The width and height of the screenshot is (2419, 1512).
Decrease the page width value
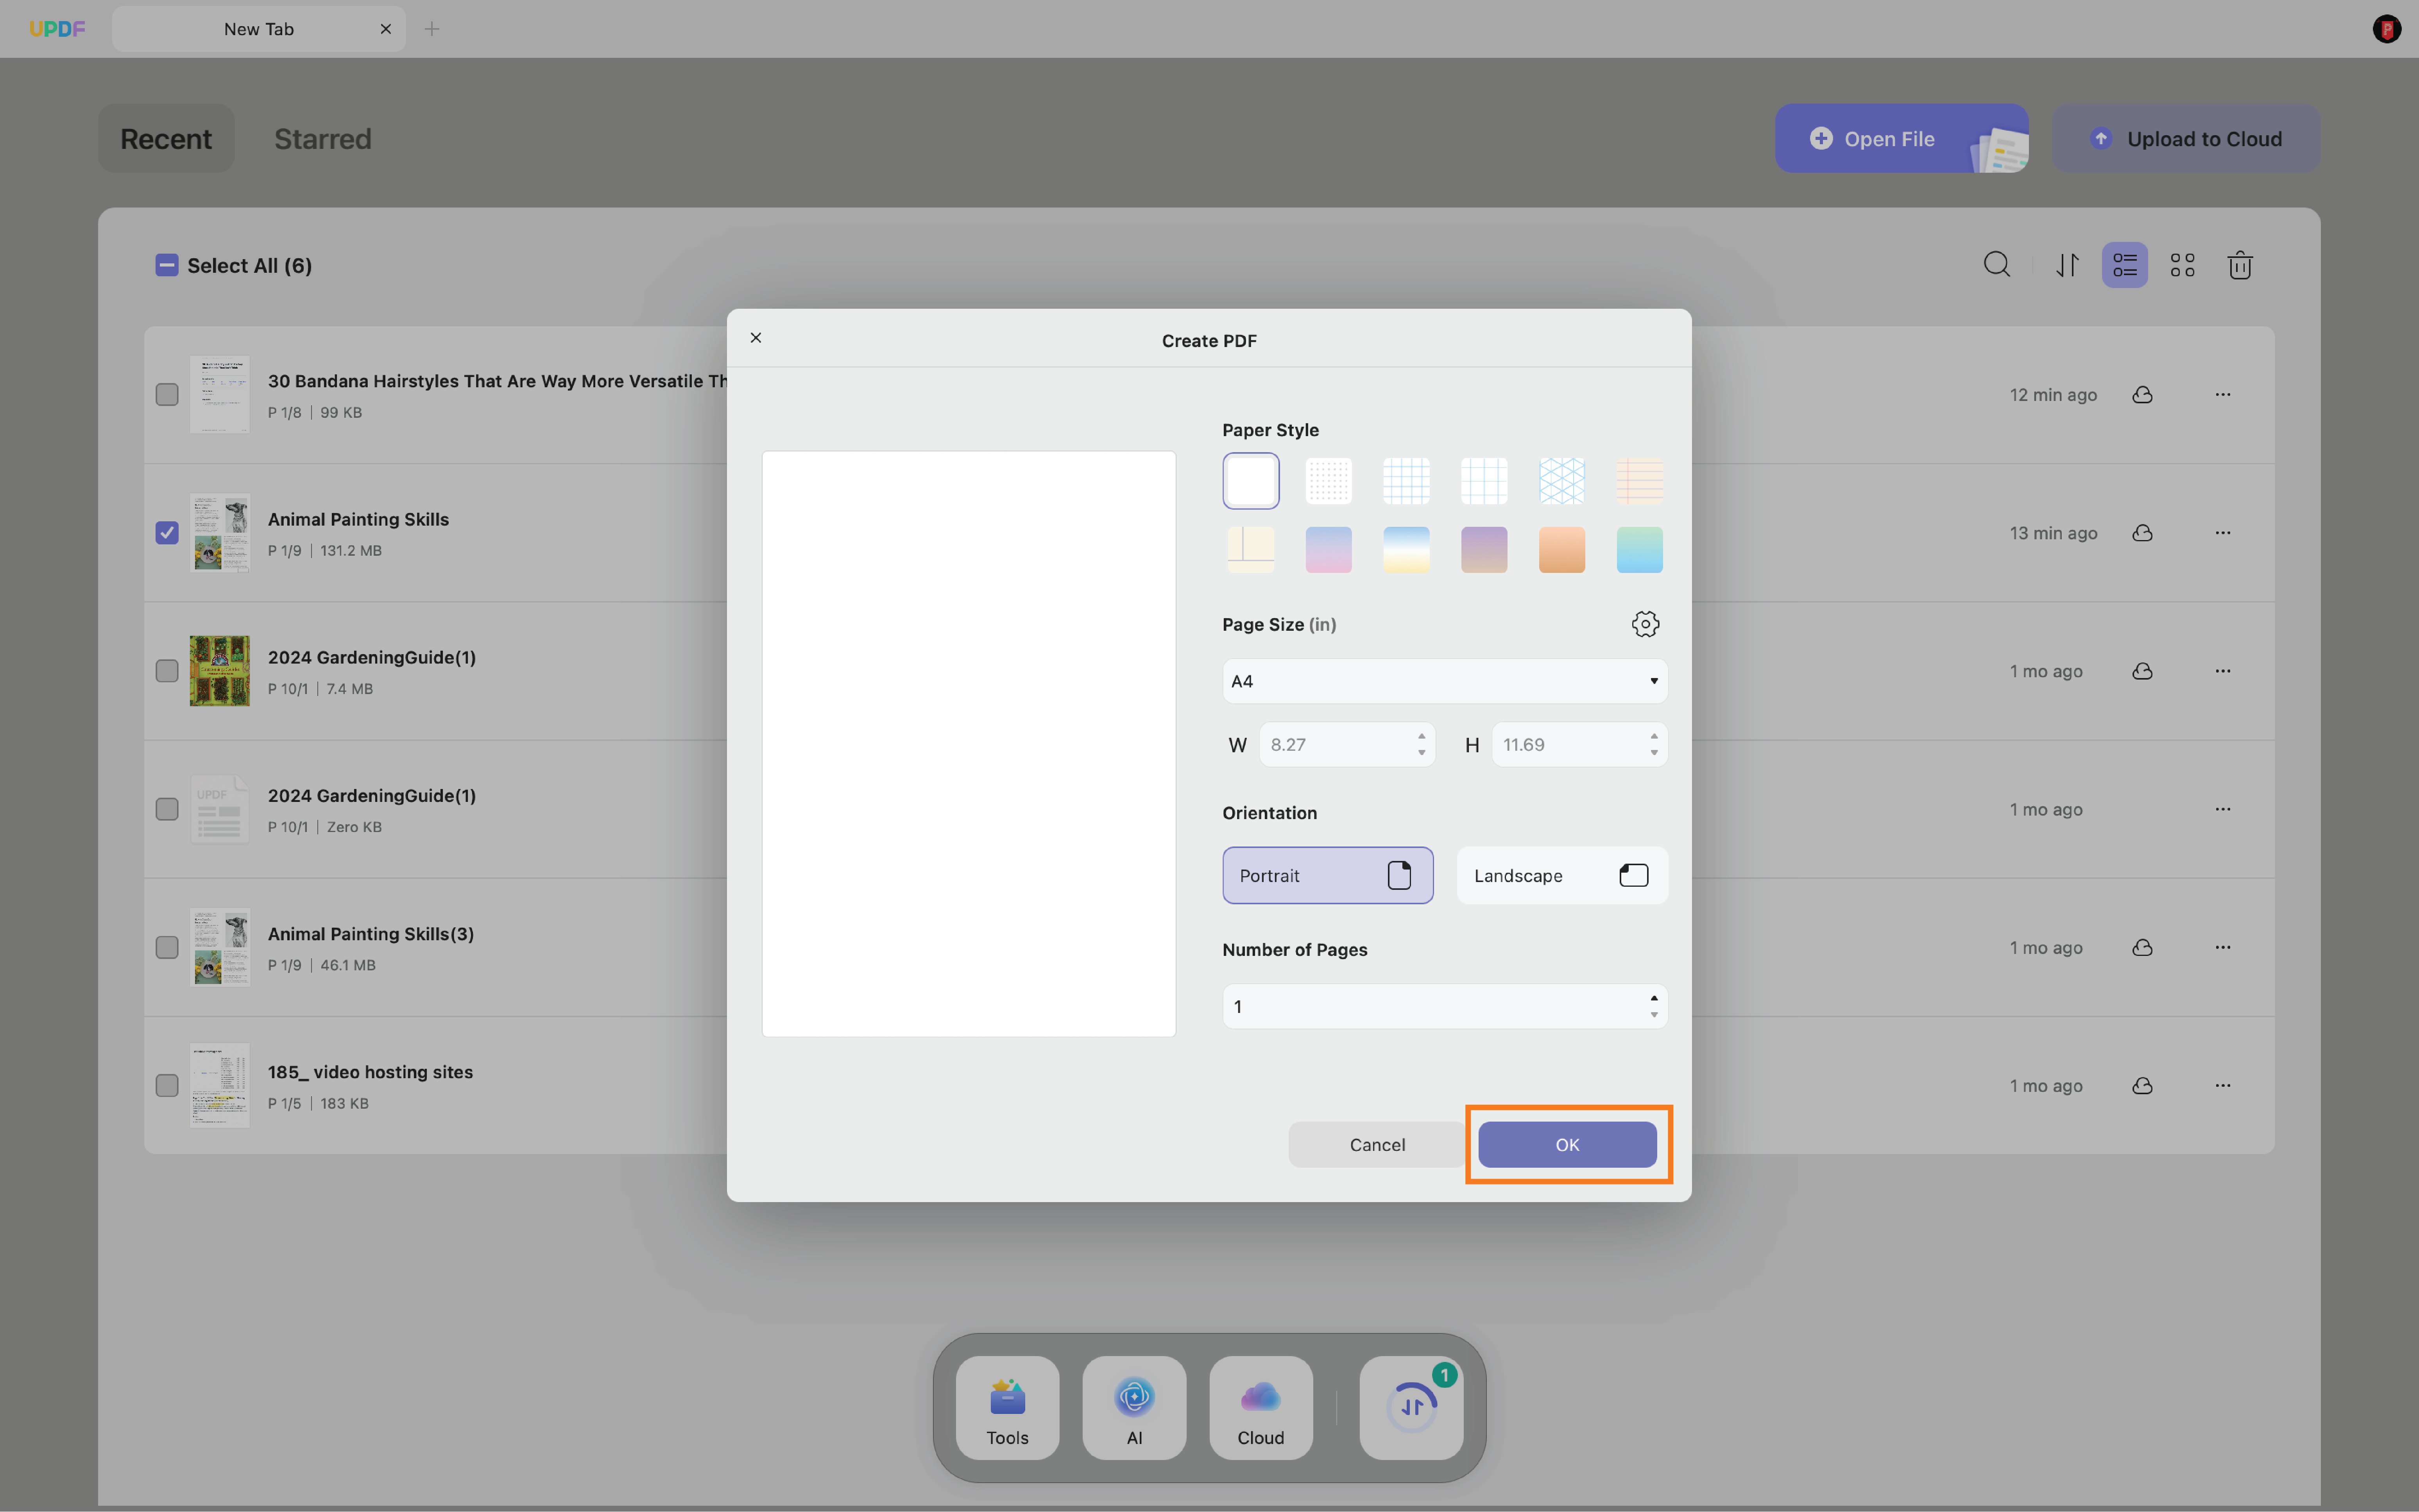pyautogui.click(x=1421, y=753)
